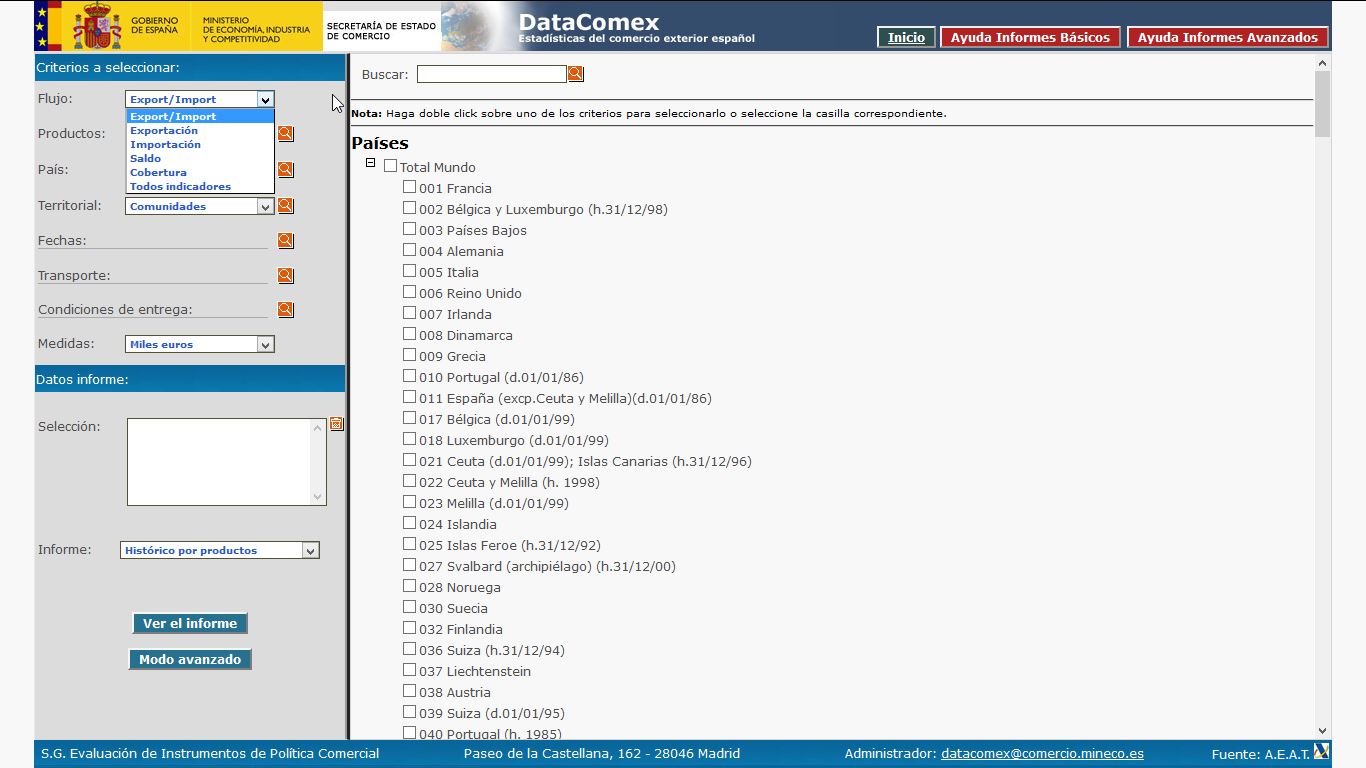Click inside the Selección text box
The height and width of the screenshot is (768, 1366).
click(x=219, y=461)
